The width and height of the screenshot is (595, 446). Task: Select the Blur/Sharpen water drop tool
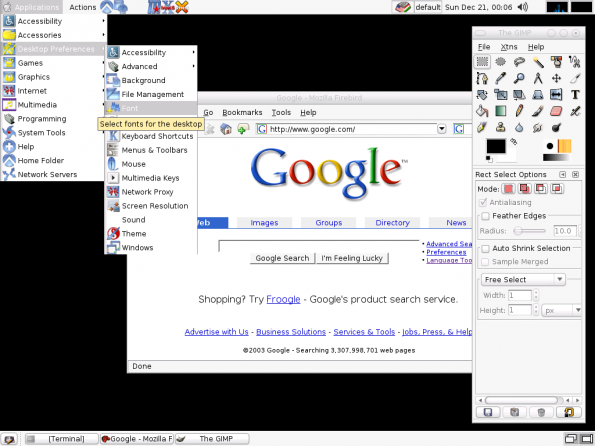519,128
